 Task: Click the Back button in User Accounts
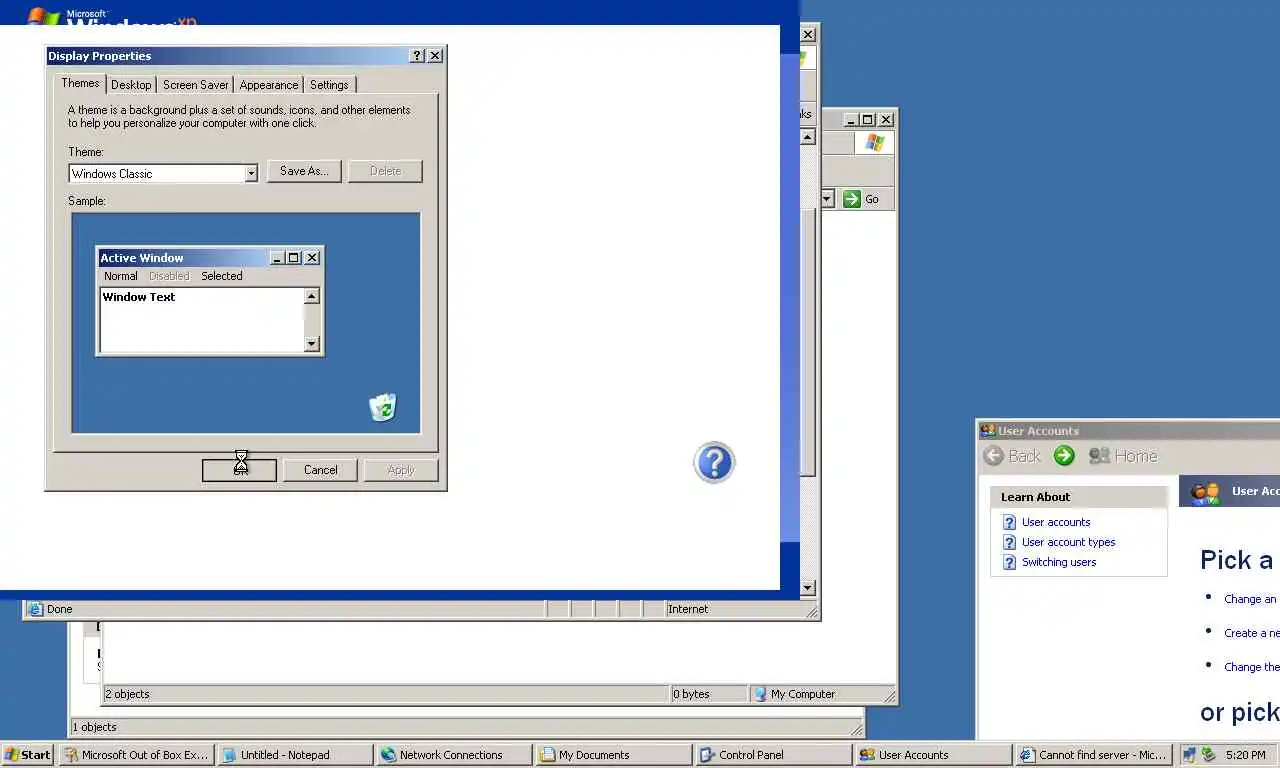point(1012,456)
